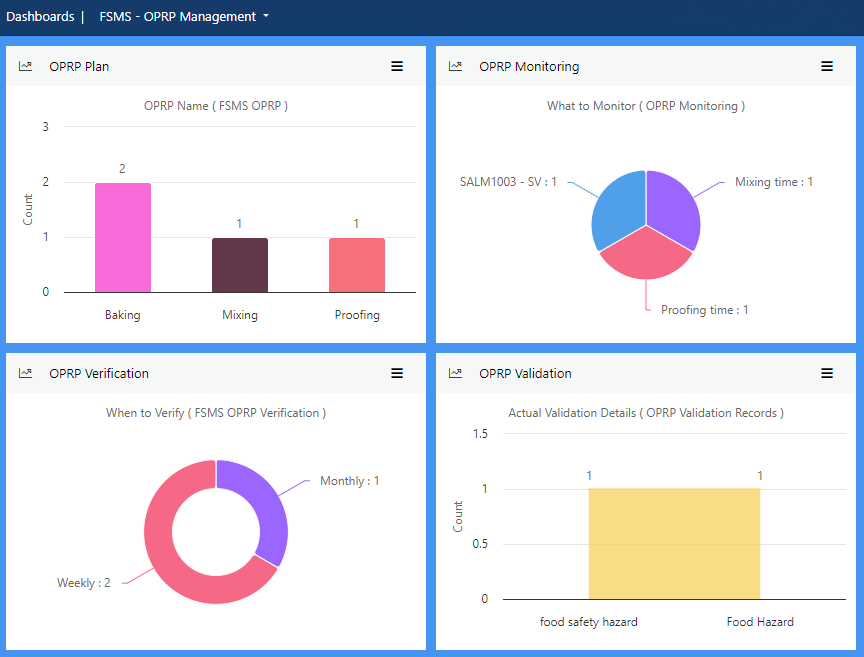Click the pink Baking bar
Image resolution: width=864 pixels, height=657 pixels.
[x=123, y=238]
